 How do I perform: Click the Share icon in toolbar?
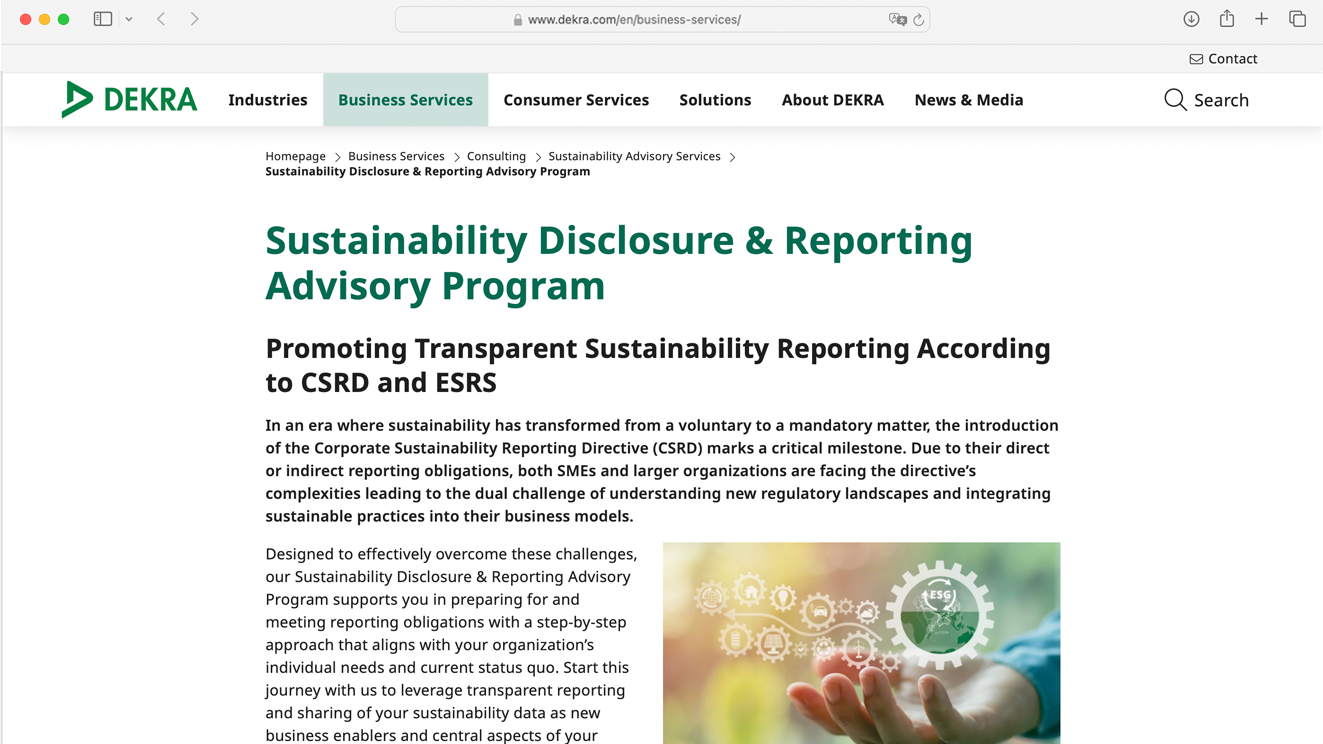1226,18
